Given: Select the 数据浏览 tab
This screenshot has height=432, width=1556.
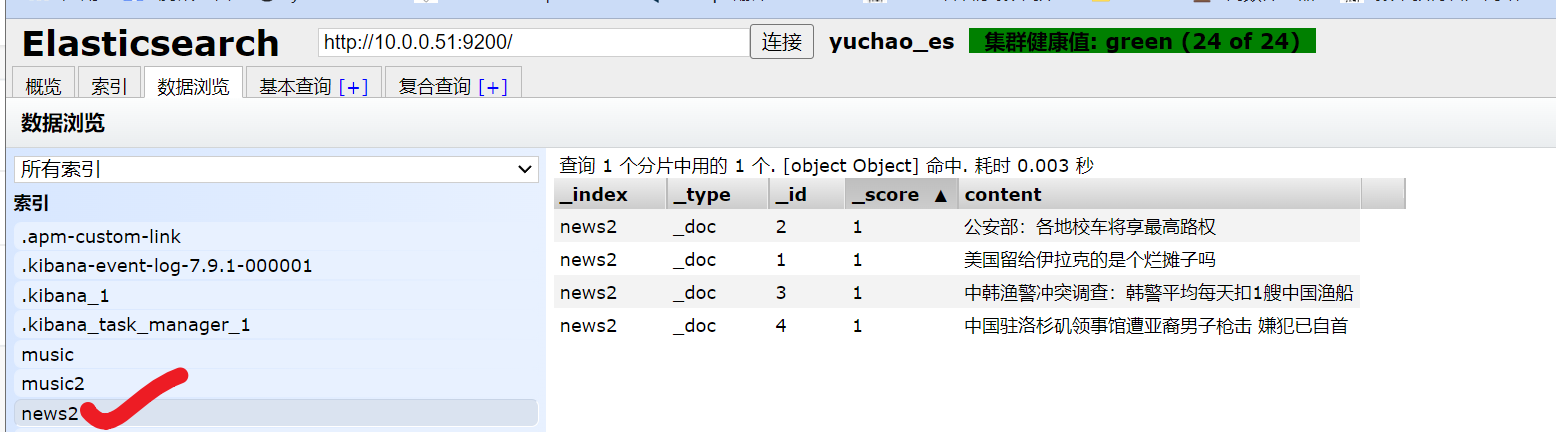Looking at the screenshot, I should (193, 86).
